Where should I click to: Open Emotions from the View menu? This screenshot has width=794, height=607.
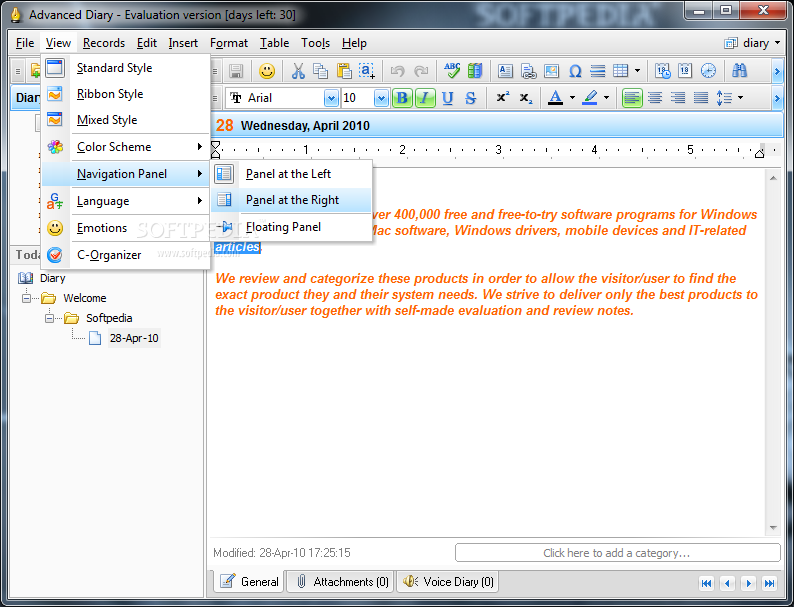click(126, 228)
